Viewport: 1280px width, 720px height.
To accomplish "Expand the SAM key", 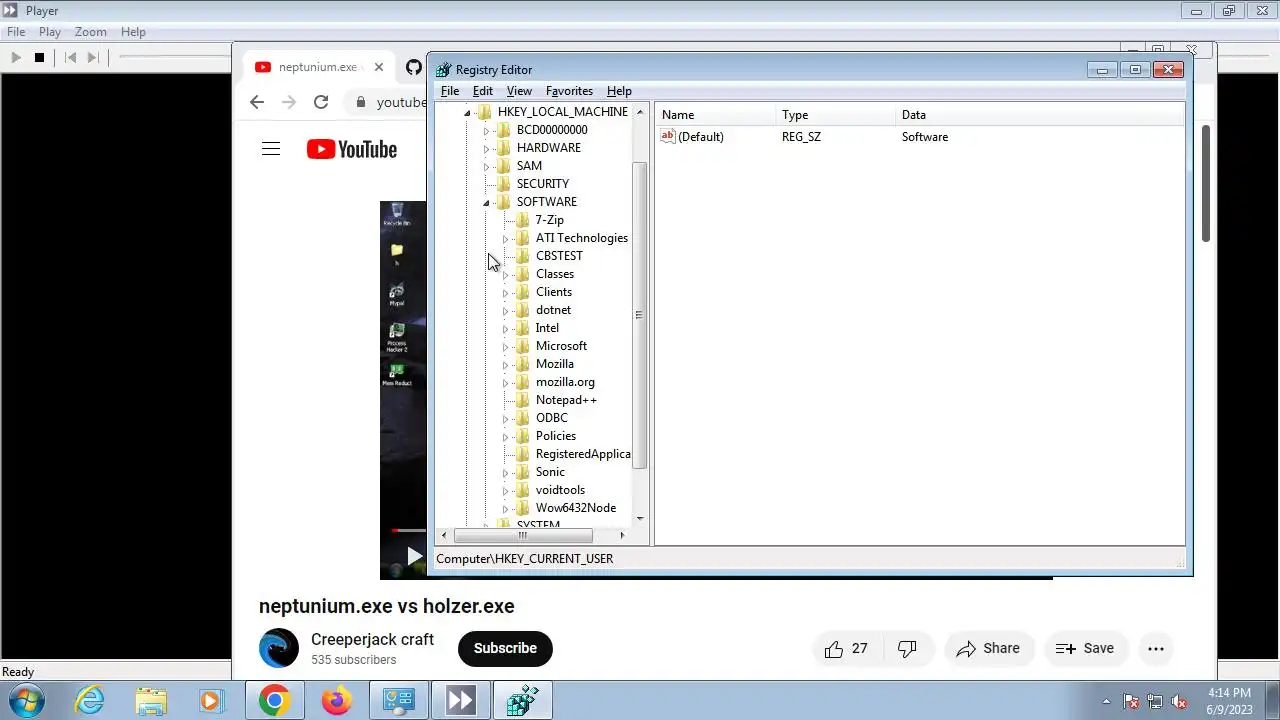I will click(486, 166).
